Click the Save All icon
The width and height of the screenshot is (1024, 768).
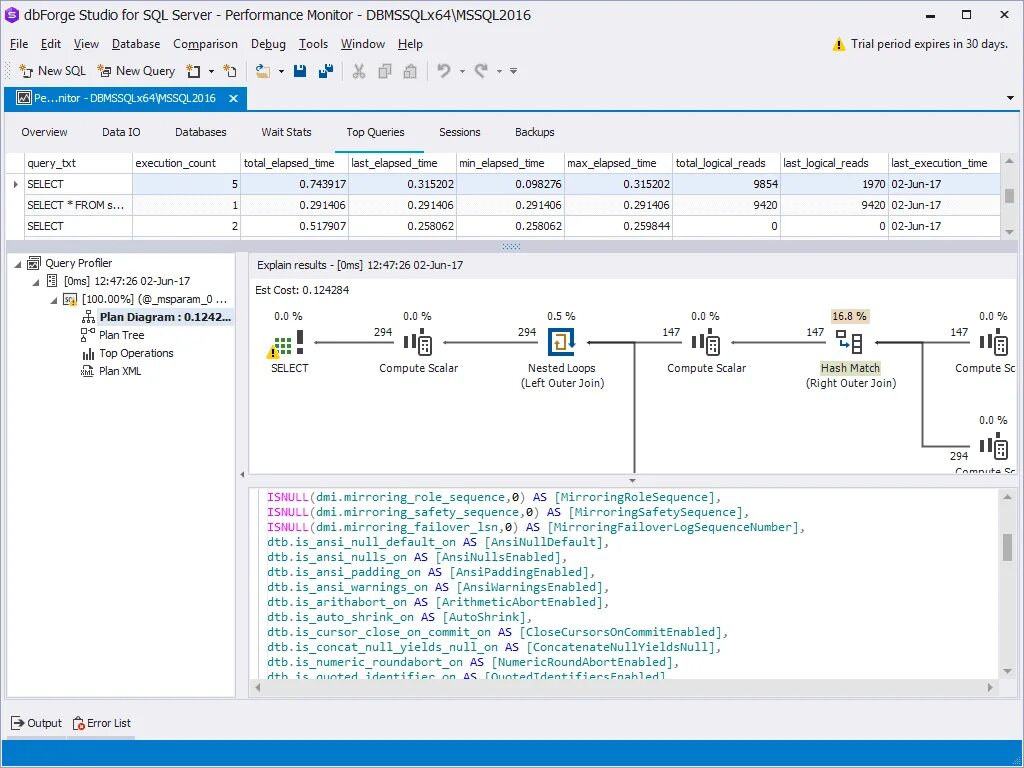326,71
